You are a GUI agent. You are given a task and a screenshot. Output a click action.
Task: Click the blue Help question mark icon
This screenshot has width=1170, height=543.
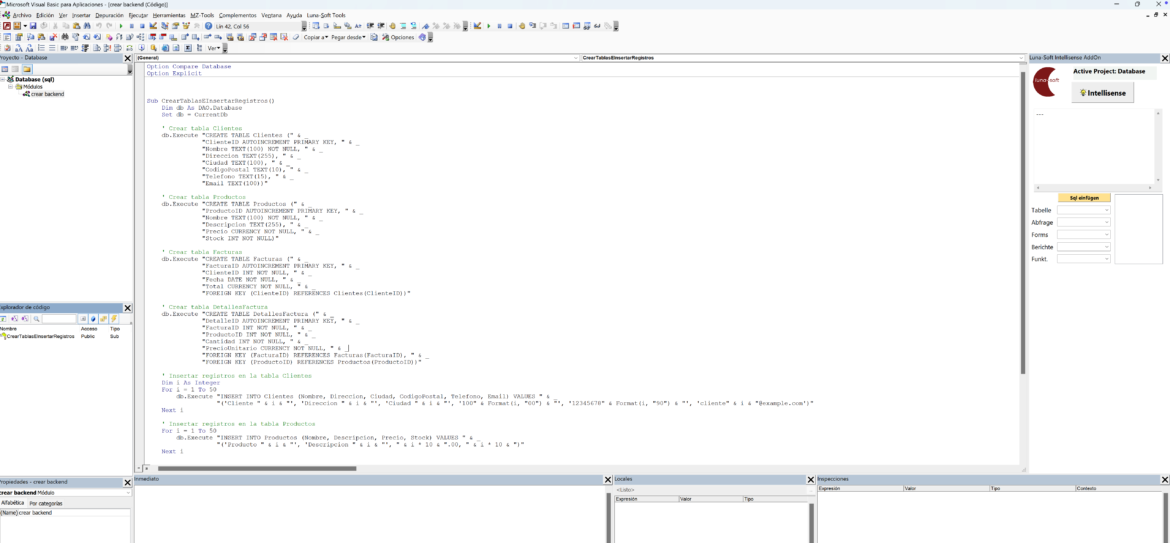pos(208,26)
